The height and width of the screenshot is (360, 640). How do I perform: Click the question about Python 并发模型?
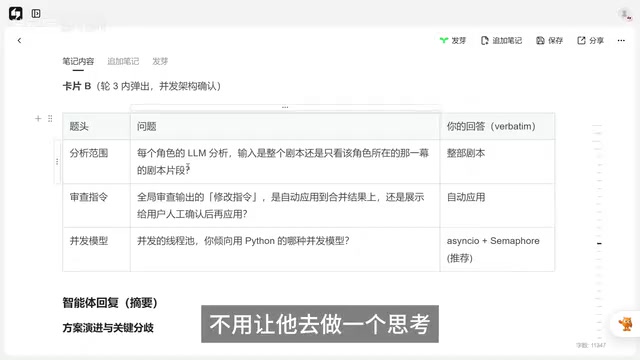[x=285, y=249]
